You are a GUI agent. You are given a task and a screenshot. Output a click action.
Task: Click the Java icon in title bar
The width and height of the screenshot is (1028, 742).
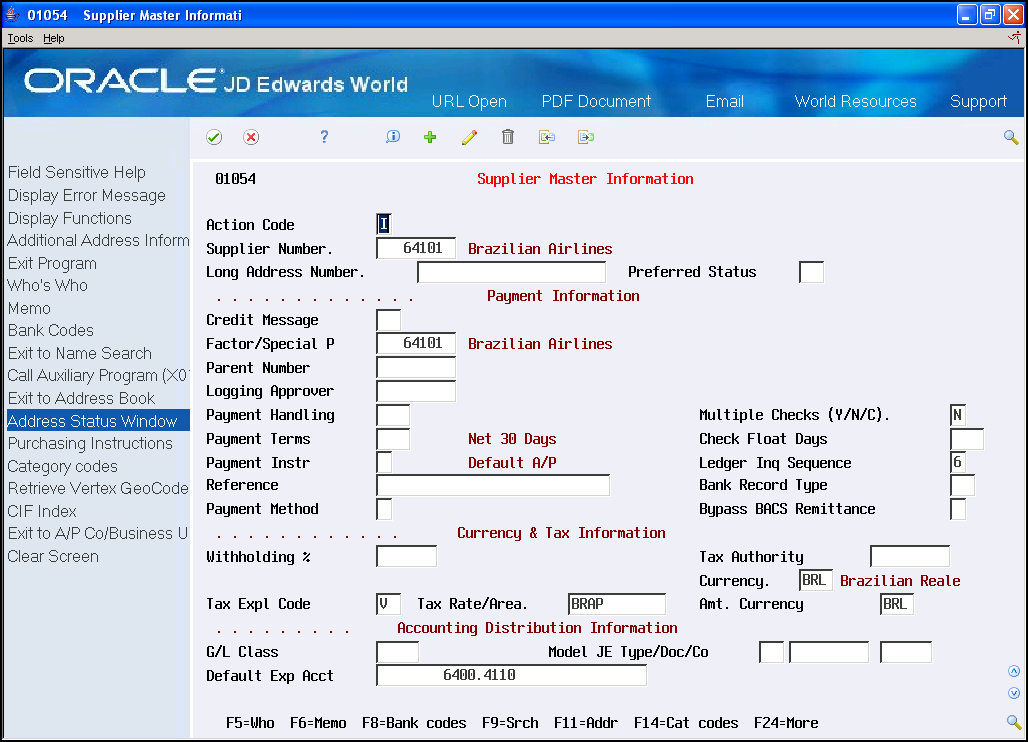[12, 14]
